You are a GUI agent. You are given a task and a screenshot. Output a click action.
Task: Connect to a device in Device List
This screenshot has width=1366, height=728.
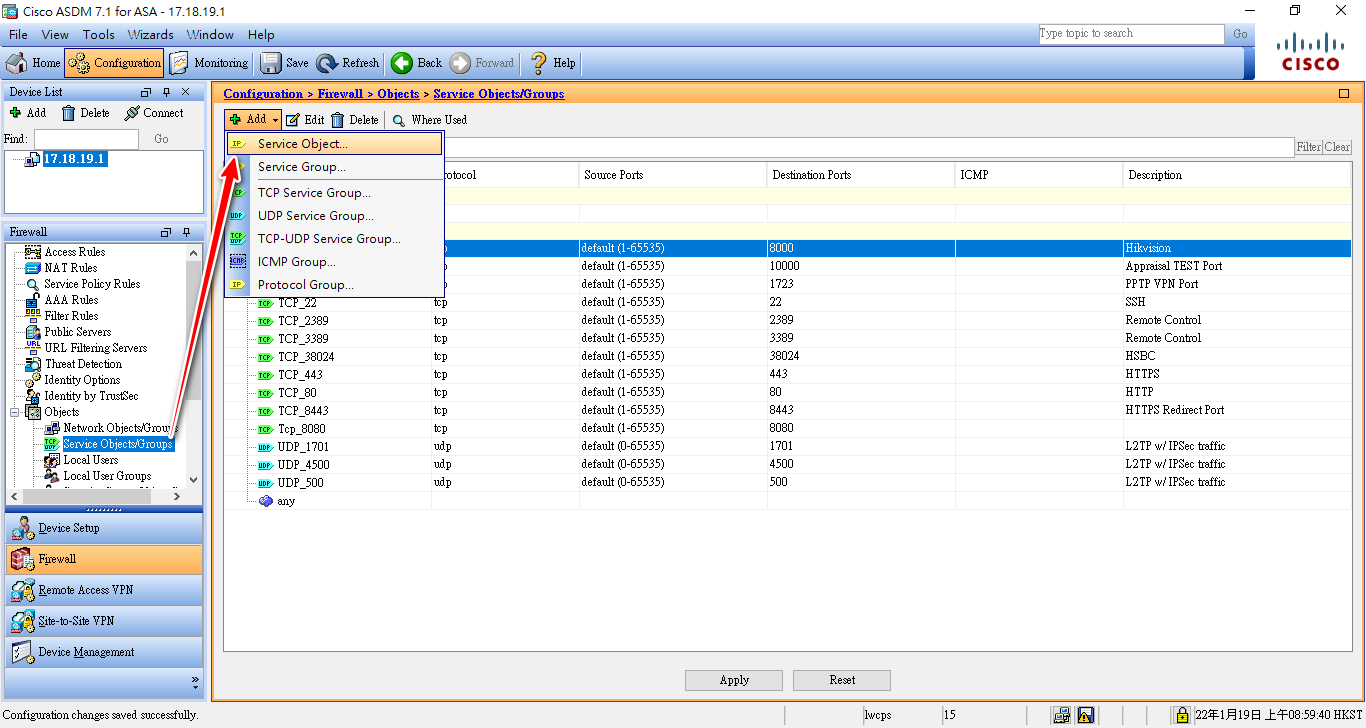[156, 112]
